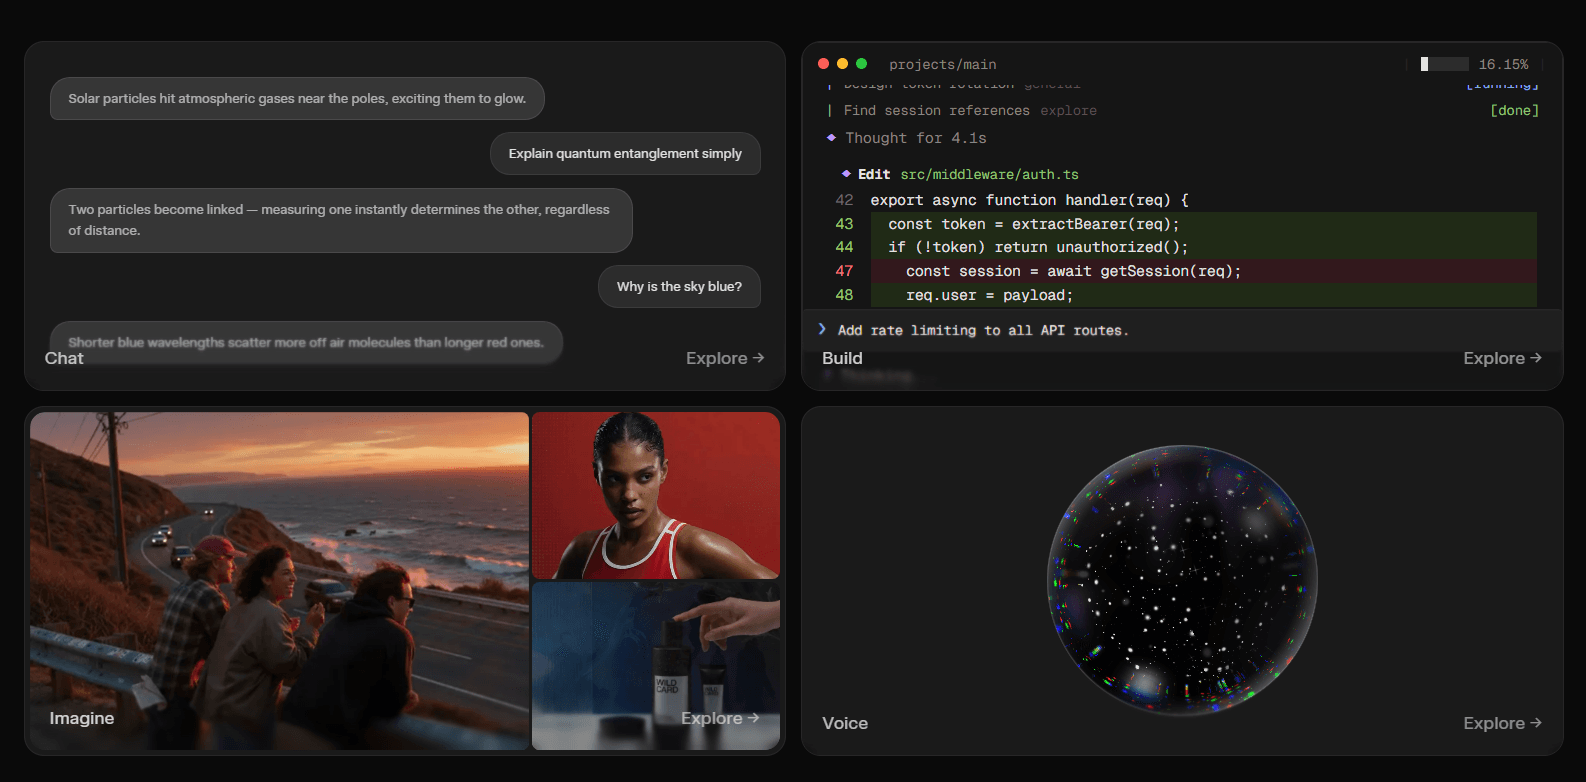Select the athlete portrait on red background
The image size is (1586, 782).
click(656, 495)
